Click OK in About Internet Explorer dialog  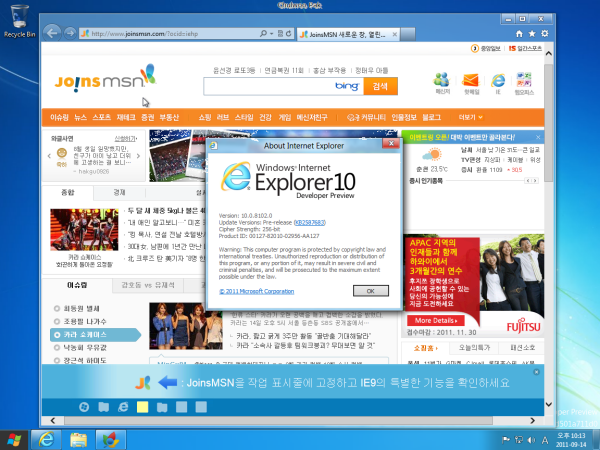tap(370, 291)
